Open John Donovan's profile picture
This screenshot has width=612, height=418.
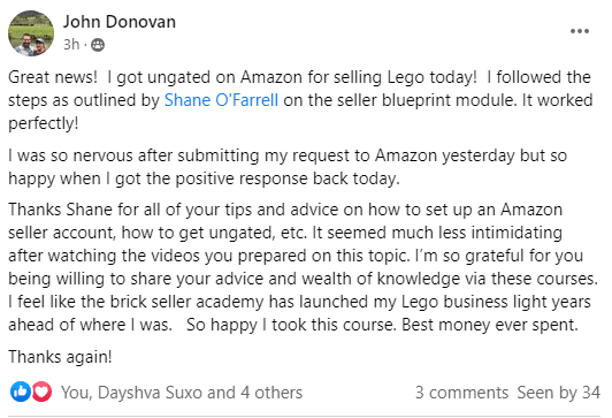pos(30,34)
